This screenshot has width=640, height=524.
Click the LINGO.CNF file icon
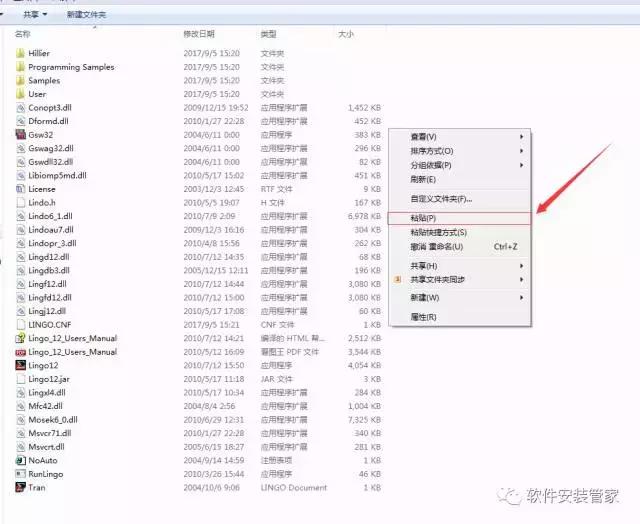point(20,324)
